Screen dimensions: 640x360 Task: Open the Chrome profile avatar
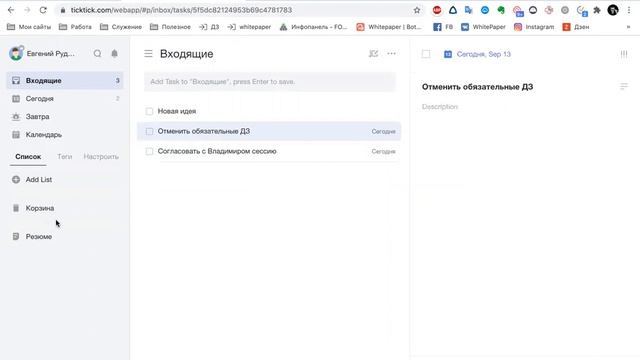(613, 10)
